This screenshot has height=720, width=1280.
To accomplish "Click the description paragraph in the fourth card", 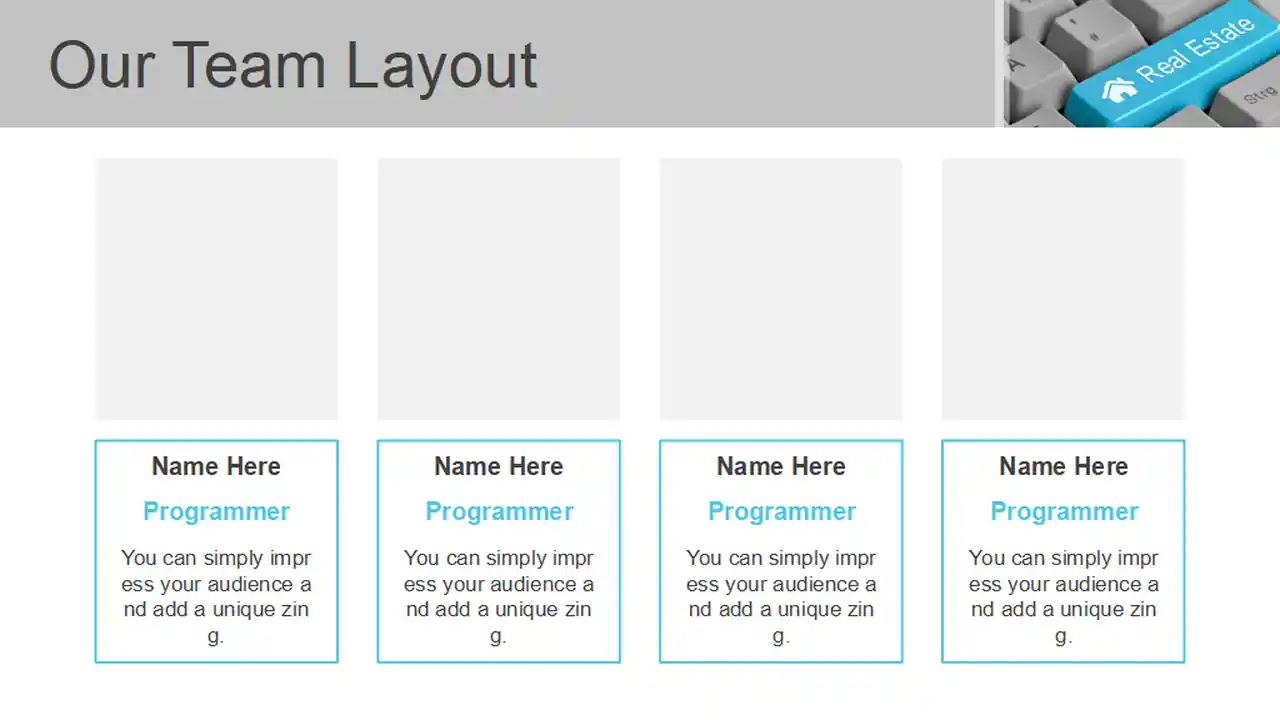I will click(1064, 596).
